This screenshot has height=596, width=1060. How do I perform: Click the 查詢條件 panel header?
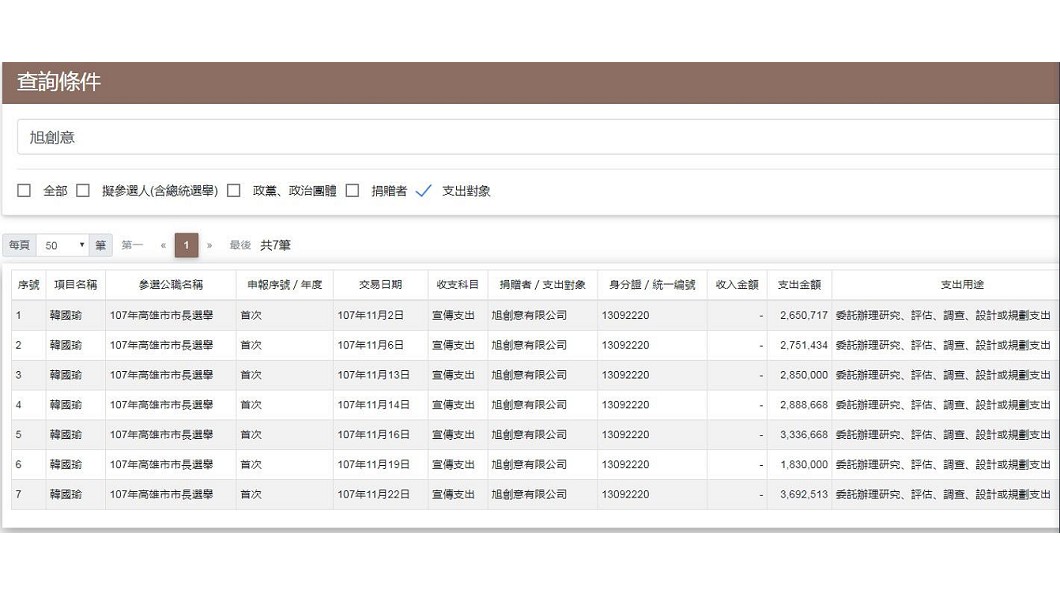(531, 82)
